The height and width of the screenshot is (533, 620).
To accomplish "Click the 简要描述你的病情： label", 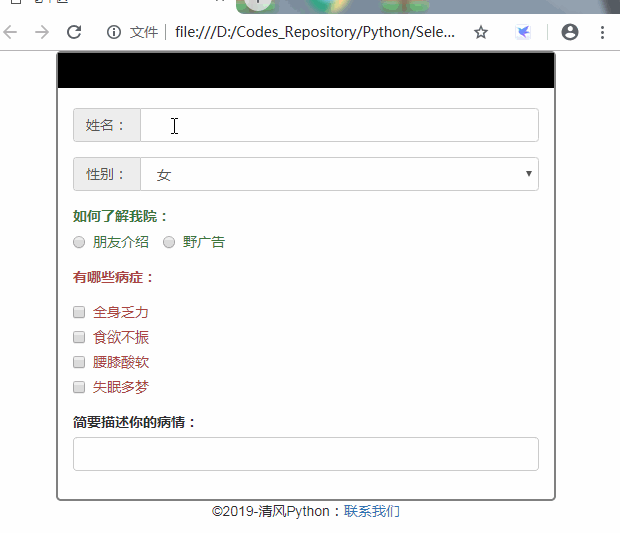I will [135, 422].
